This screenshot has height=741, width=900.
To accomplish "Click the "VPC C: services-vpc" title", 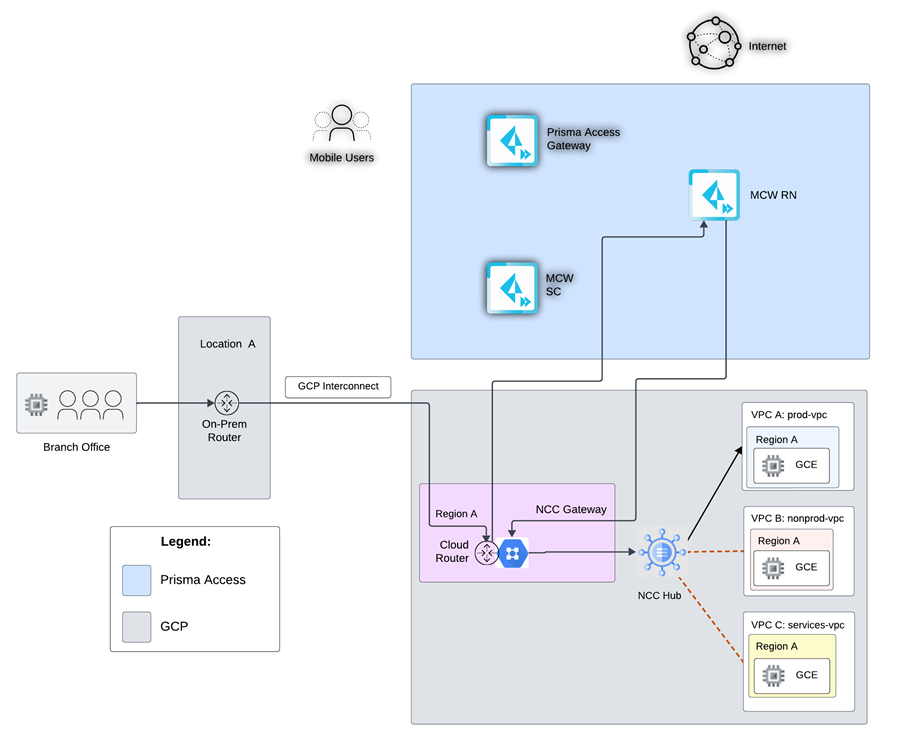I will (797, 625).
